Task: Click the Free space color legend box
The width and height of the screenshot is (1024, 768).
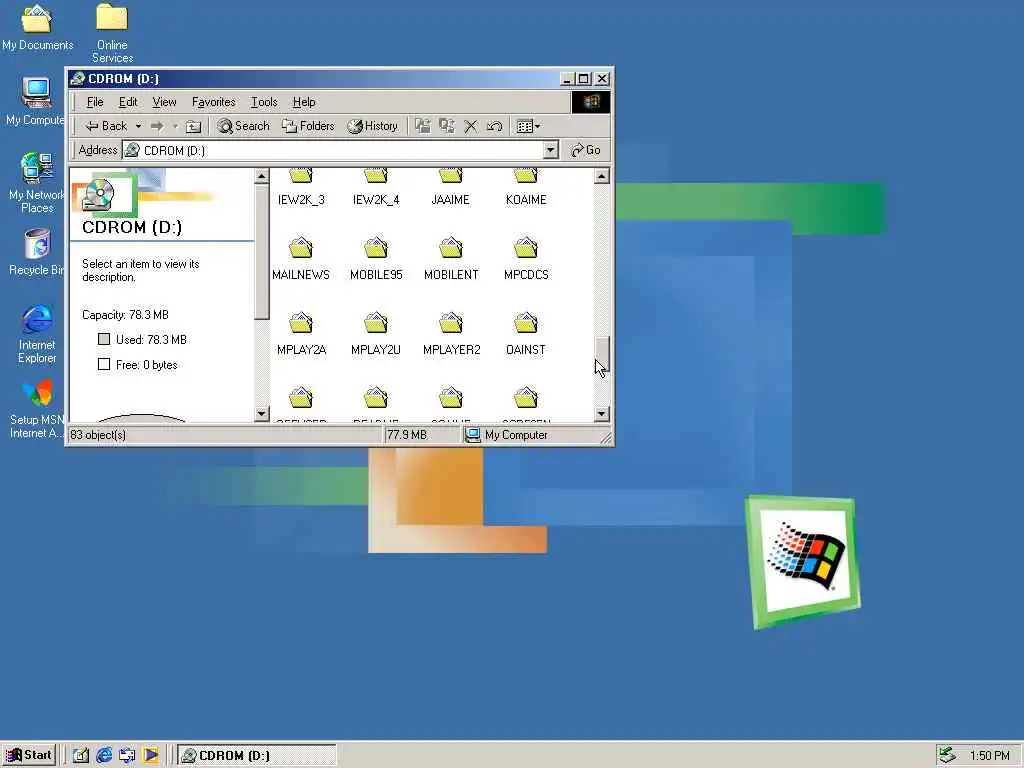Action: click(x=104, y=364)
